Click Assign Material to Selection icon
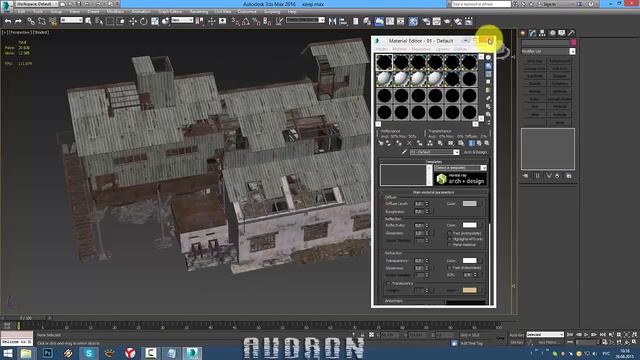Viewport: 640px width, 360px height. [x=398, y=143]
